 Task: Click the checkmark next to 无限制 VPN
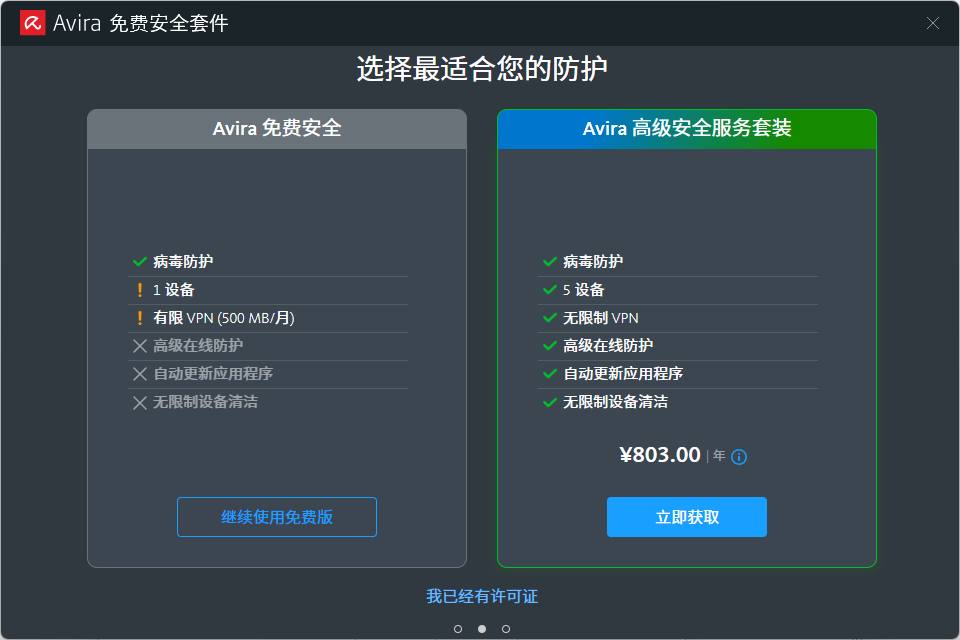pos(548,318)
